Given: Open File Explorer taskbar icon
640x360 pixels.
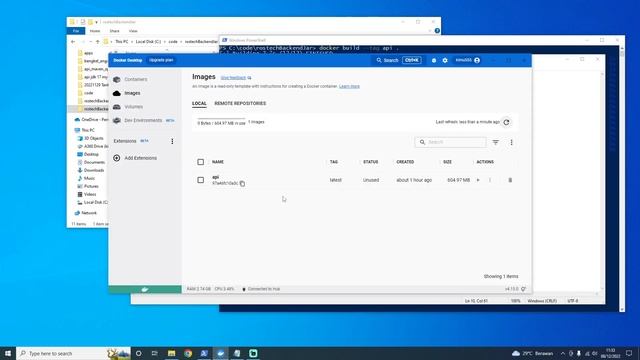Looking at the screenshot, I should (x=171, y=353).
